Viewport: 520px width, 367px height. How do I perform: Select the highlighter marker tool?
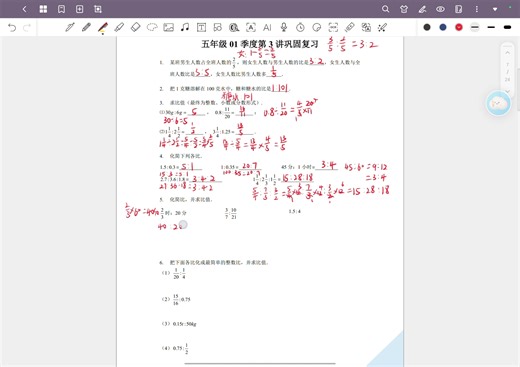(119, 27)
